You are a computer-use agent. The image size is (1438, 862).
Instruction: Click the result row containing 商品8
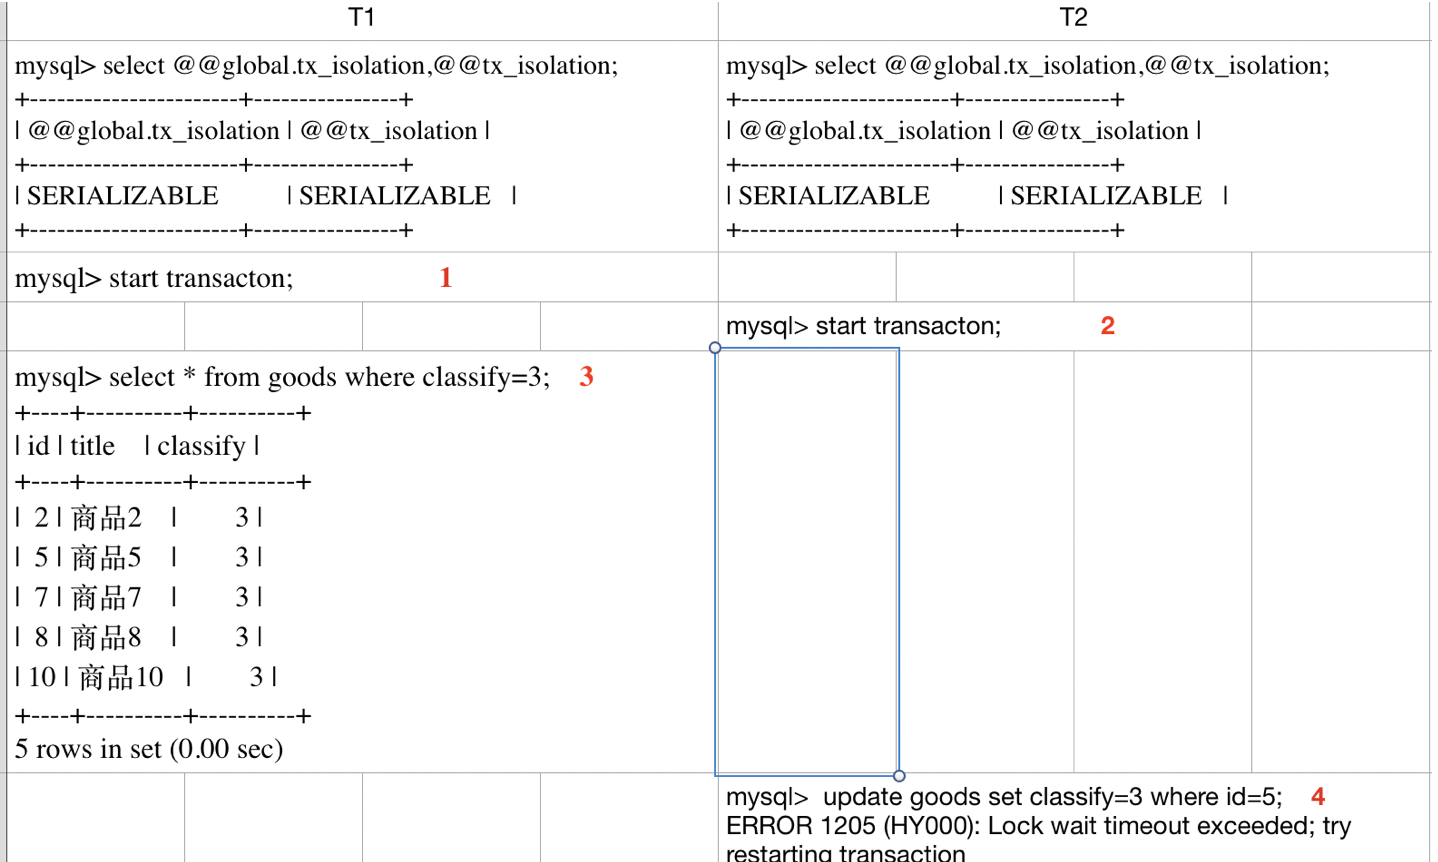pyautogui.click(x=139, y=638)
